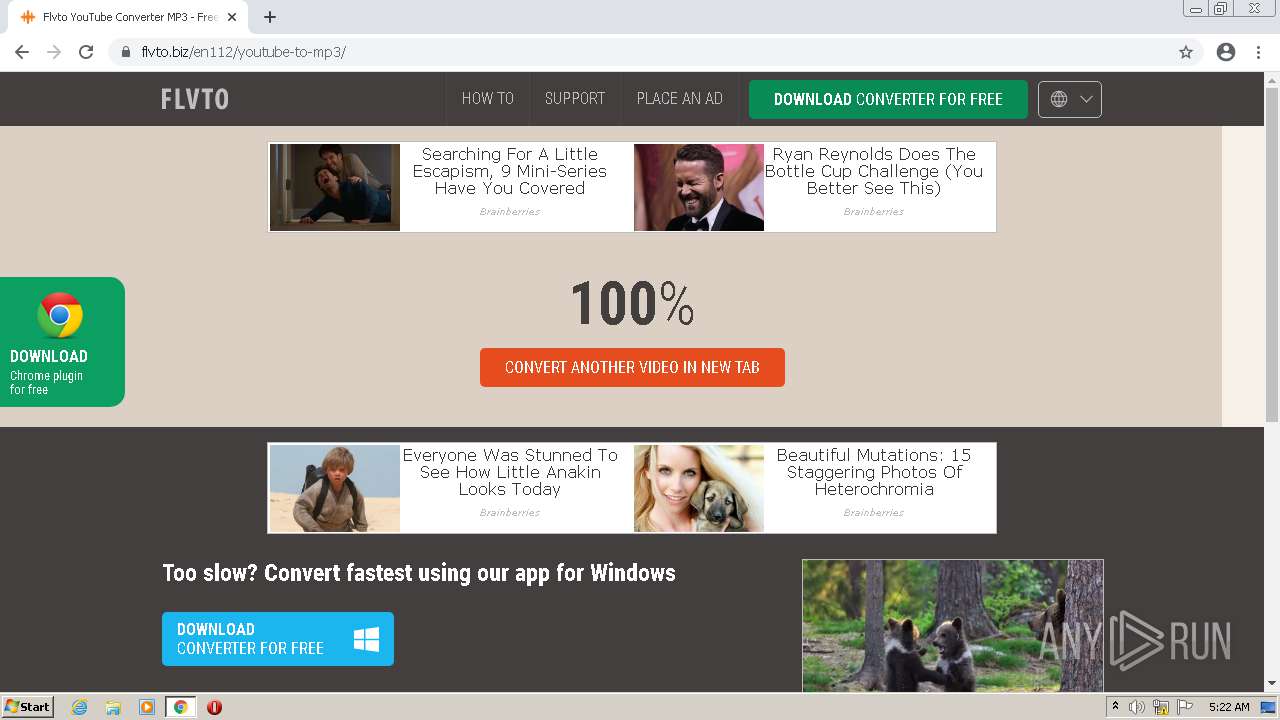Image resolution: width=1280 pixels, height=720 pixels.
Task: Close the Flvto YouTube Converter tab
Action: 232,17
